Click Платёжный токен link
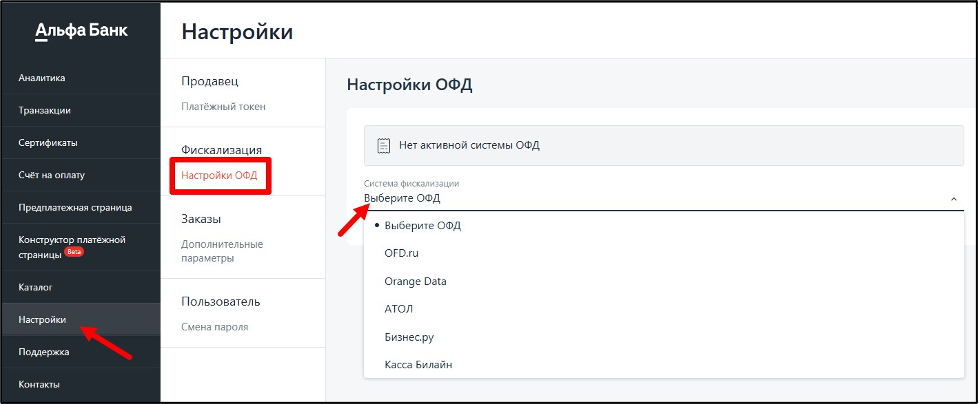This screenshot has width=979, height=404. pos(224,107)
